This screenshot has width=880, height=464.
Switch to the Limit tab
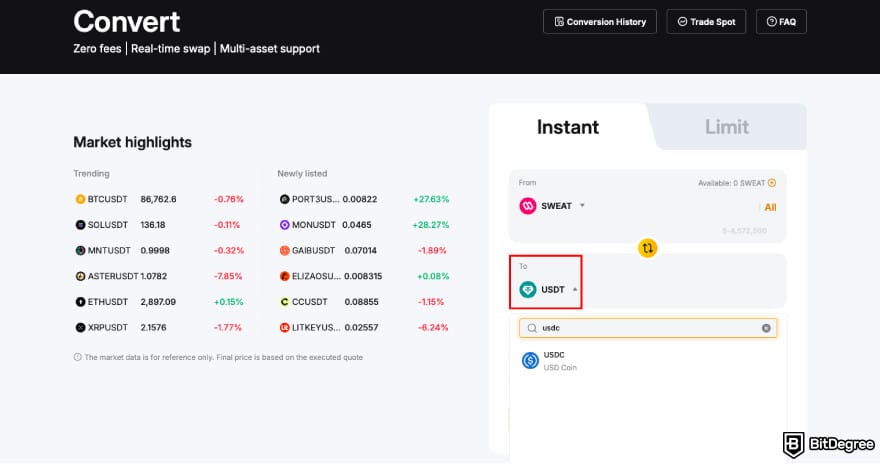click(x=727, y=127)
